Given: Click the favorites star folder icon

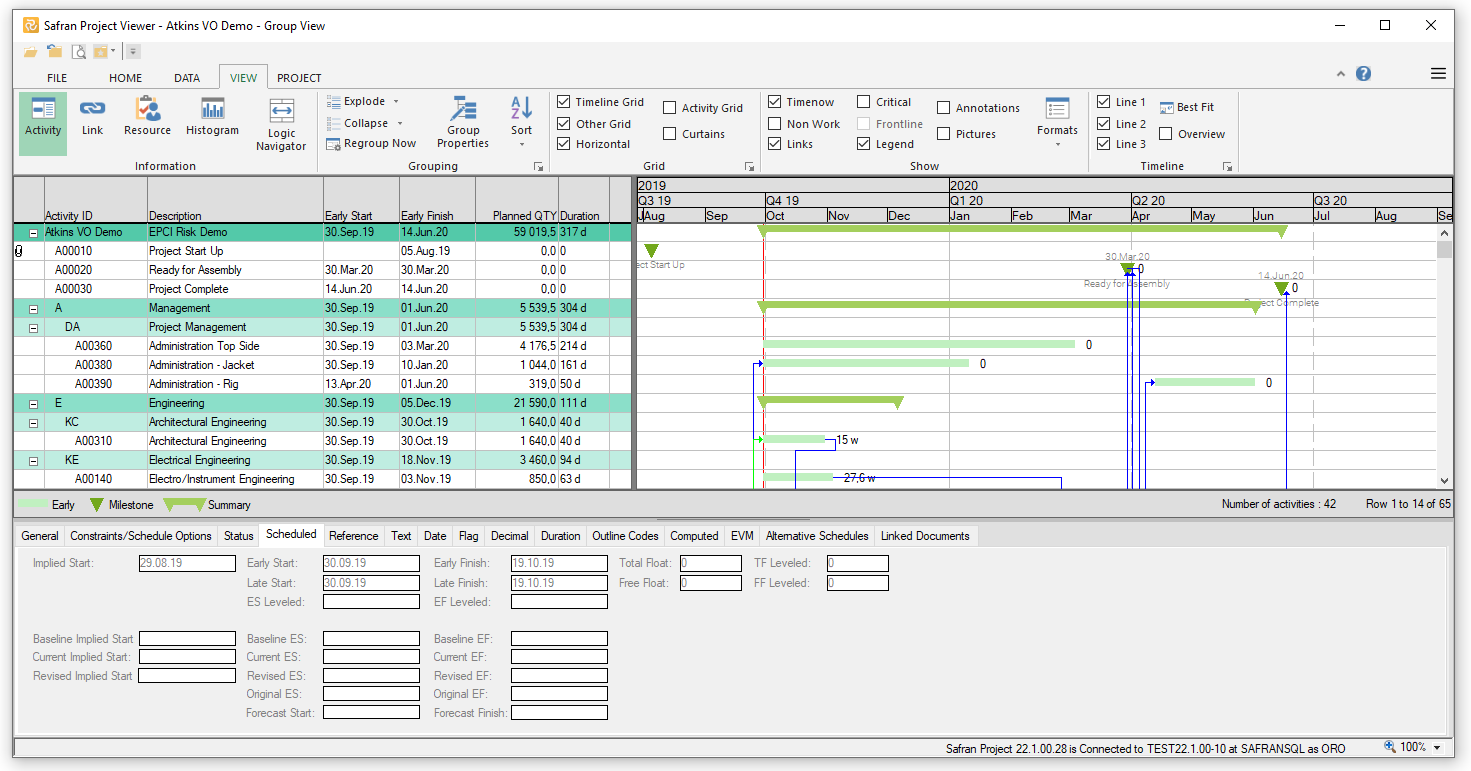Looking at the screenshot, I should tap(100, 51).
